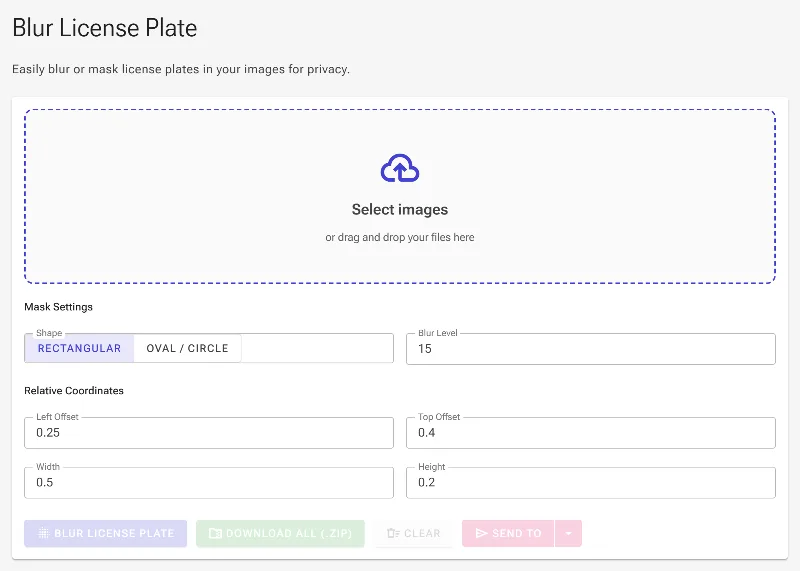Open the Send To dropdown arrow
800x571 pixels.
pos(568,533)
